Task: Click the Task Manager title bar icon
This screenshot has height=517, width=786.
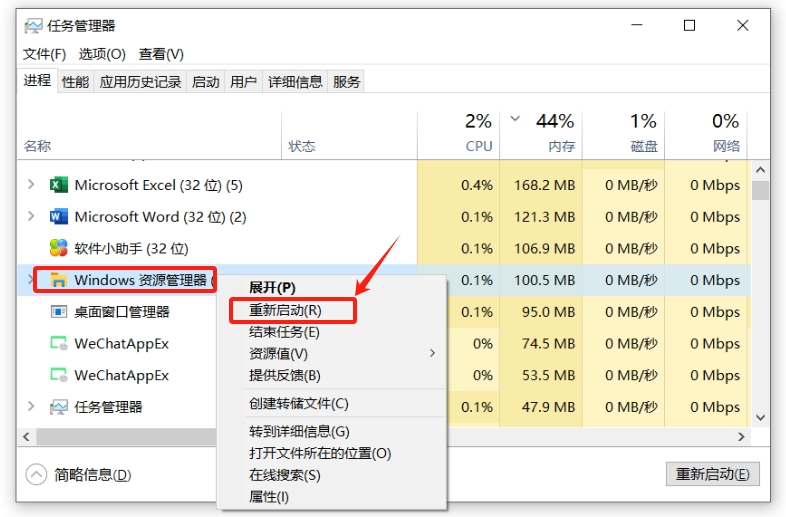Action: [33, 26]
